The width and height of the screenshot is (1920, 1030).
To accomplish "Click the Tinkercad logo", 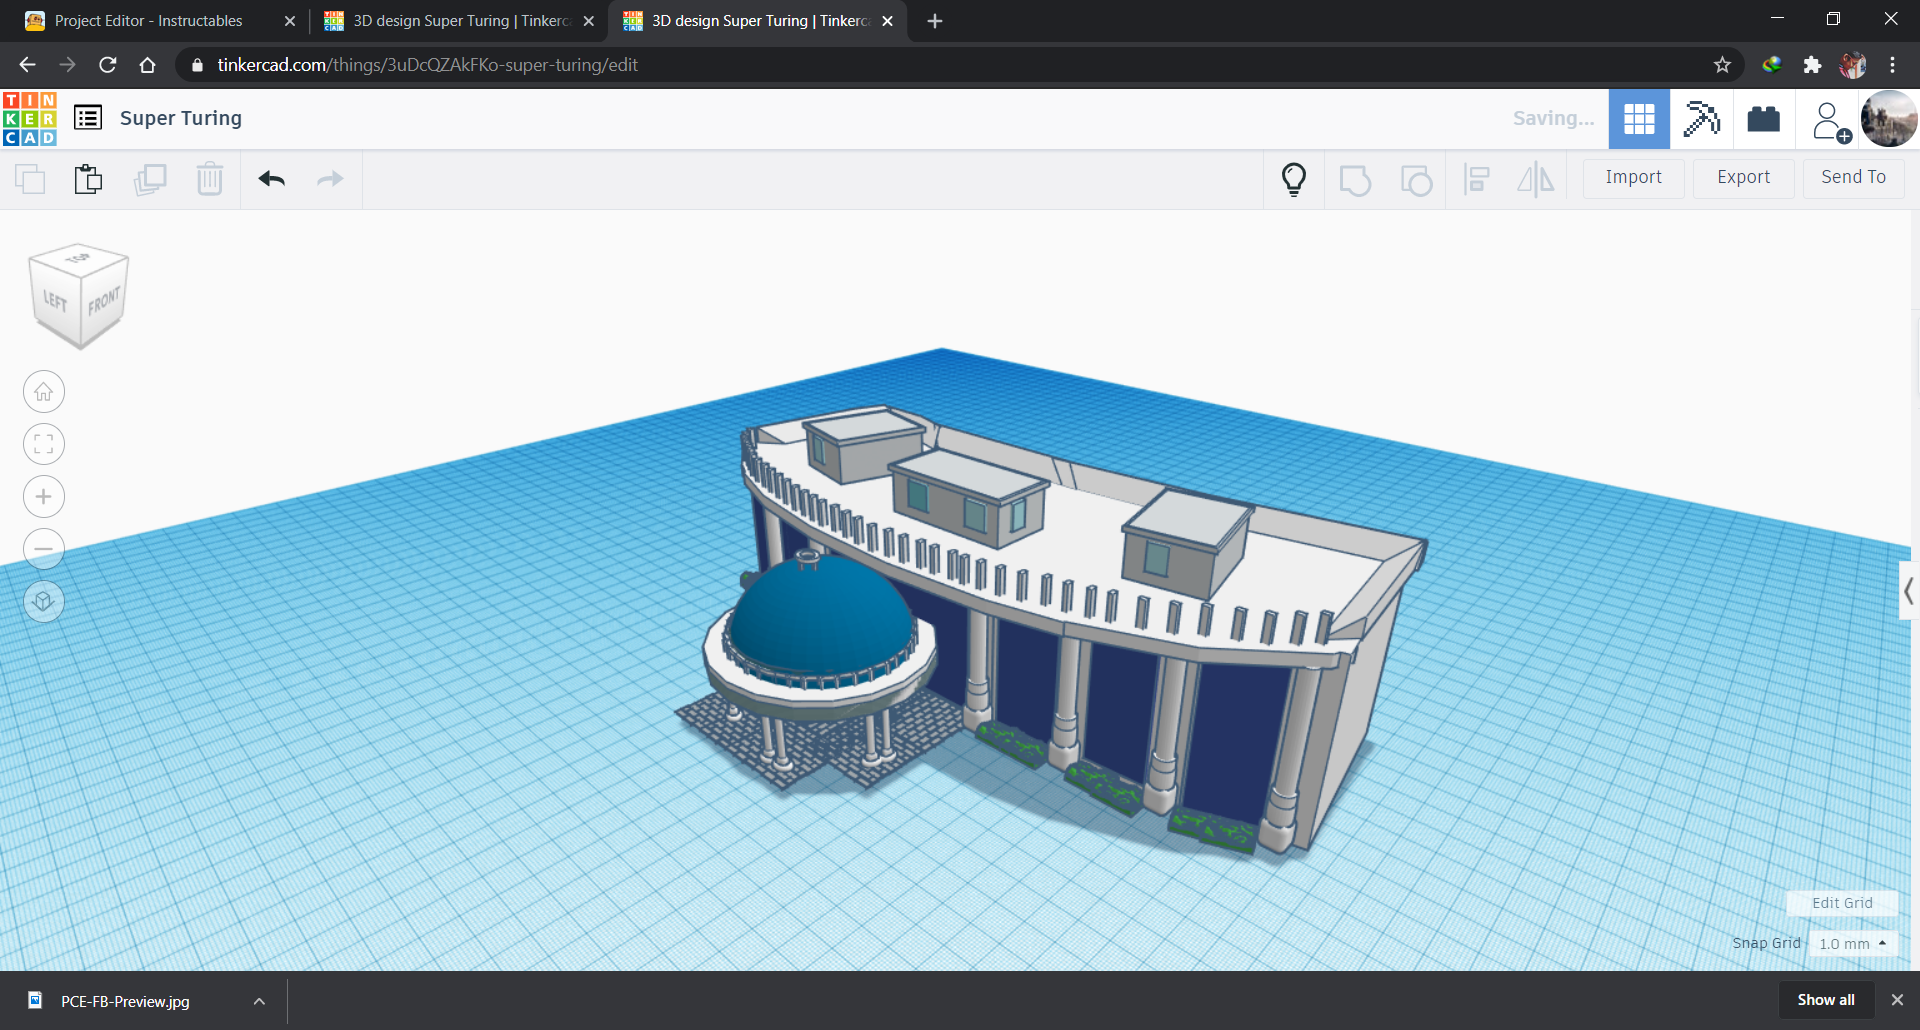I will point(30,119).
